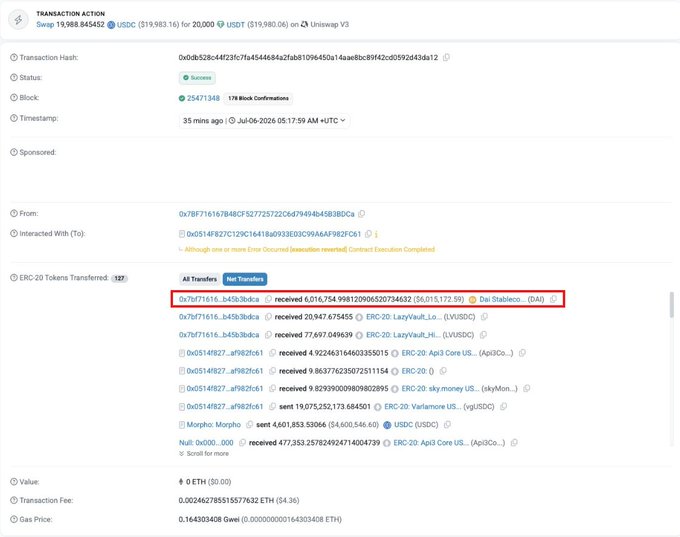Switch to All Transfers tab
Viewport: 680px width, 537px height.
[199, 279]
